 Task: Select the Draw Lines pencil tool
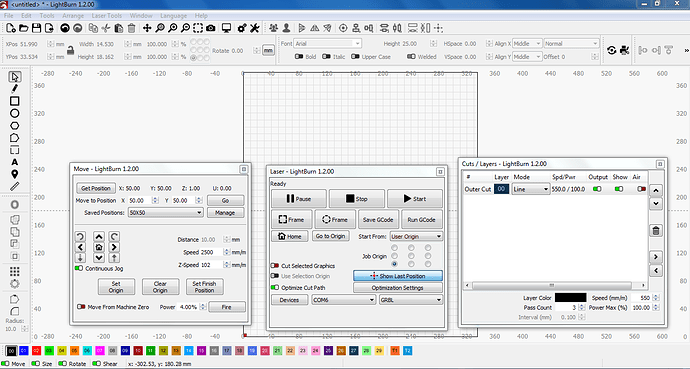15,89
